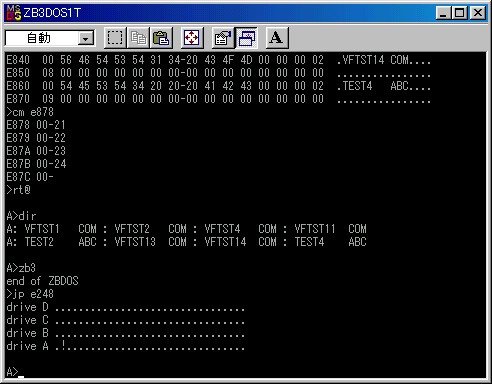Click the 自動 font size combo box
Viewport: 492px width, 384px height.
point(50,38)
